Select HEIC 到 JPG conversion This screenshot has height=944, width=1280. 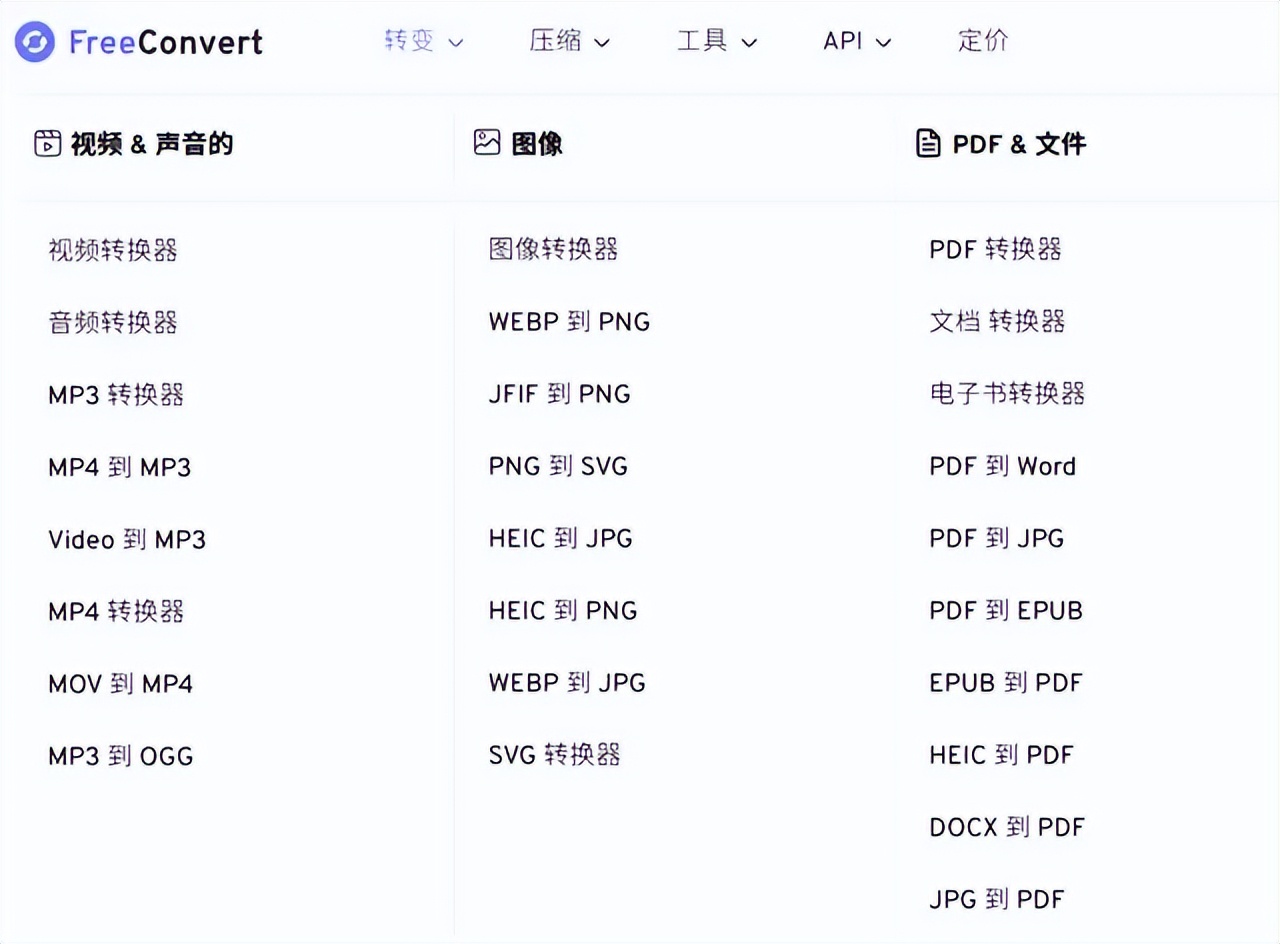(560, 538)
